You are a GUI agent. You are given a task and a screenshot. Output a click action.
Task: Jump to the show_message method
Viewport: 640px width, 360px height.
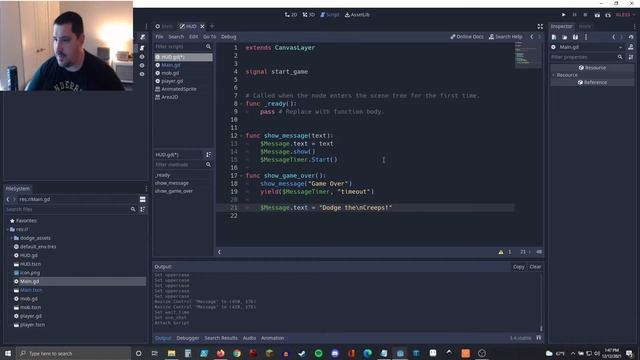[172, 183]
